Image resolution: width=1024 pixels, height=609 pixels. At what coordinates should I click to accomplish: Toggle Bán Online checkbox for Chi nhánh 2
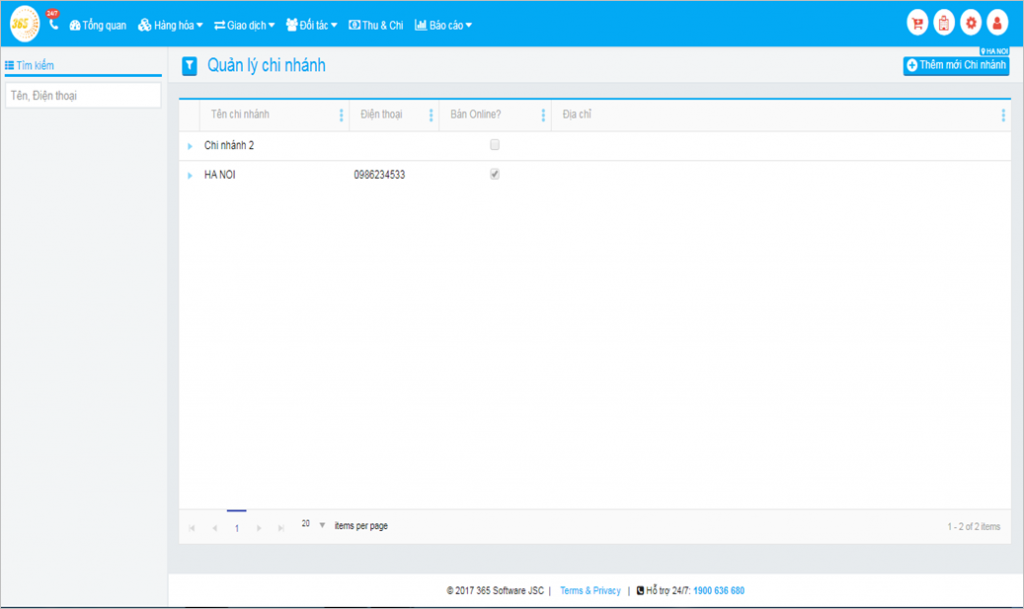click(494, 145)
